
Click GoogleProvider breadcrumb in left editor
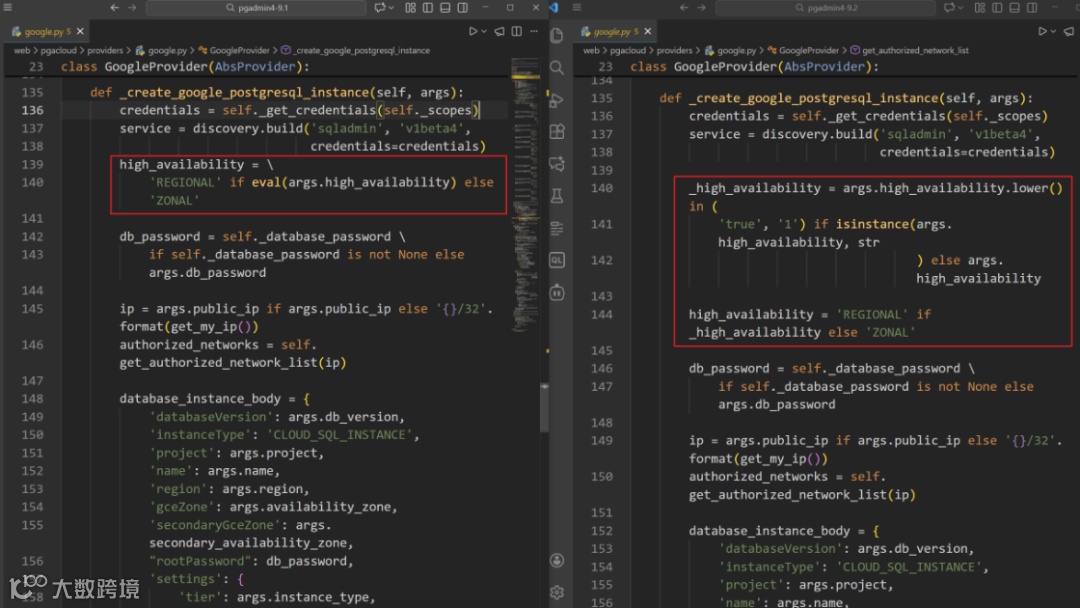pos(239,50)
